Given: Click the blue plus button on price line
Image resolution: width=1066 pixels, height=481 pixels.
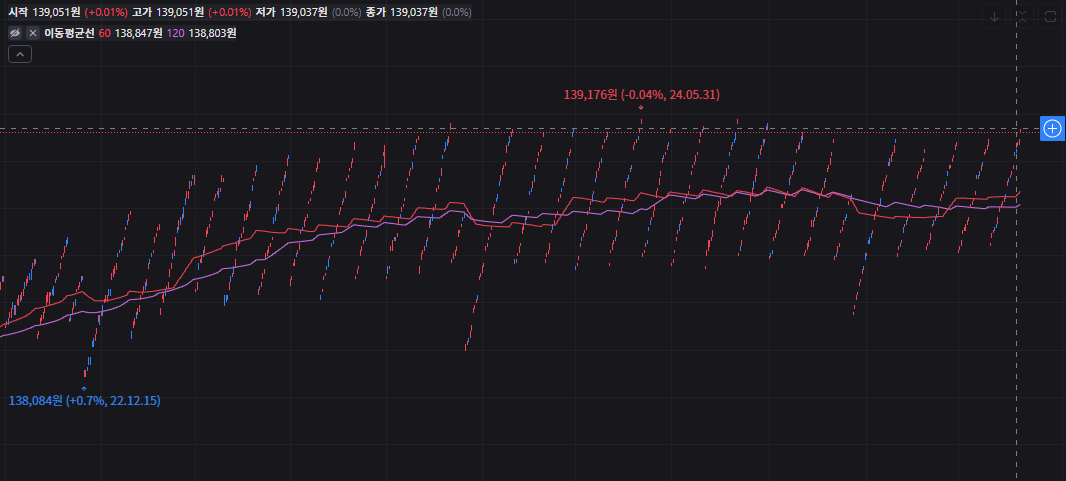Looking at the screenshot, I should (1052, 128).
